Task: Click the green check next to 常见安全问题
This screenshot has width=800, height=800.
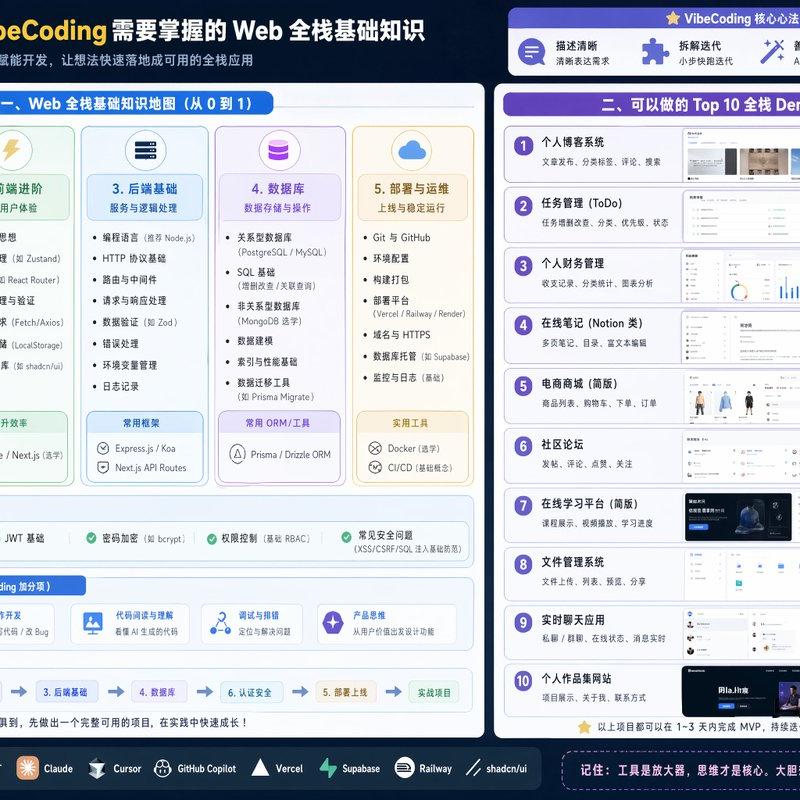Action: pyautogui.click(x=346, y=537)
